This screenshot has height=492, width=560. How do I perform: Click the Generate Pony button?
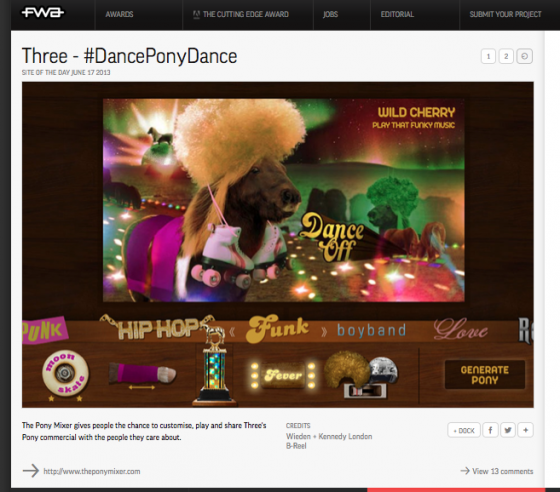(485, 375)
